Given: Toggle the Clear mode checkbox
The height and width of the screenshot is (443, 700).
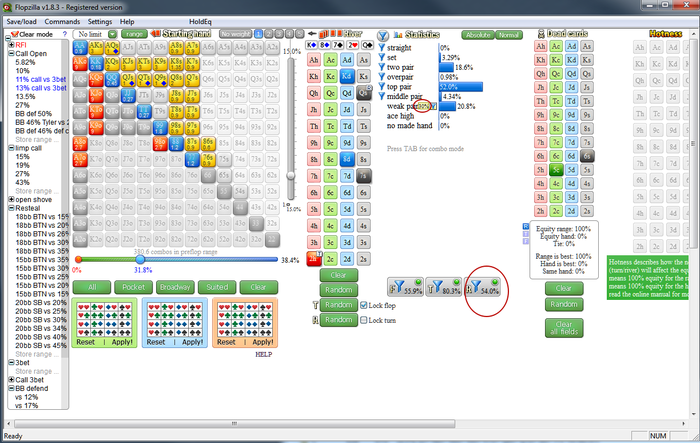Looking at the screenshot, I should point(14,34).
